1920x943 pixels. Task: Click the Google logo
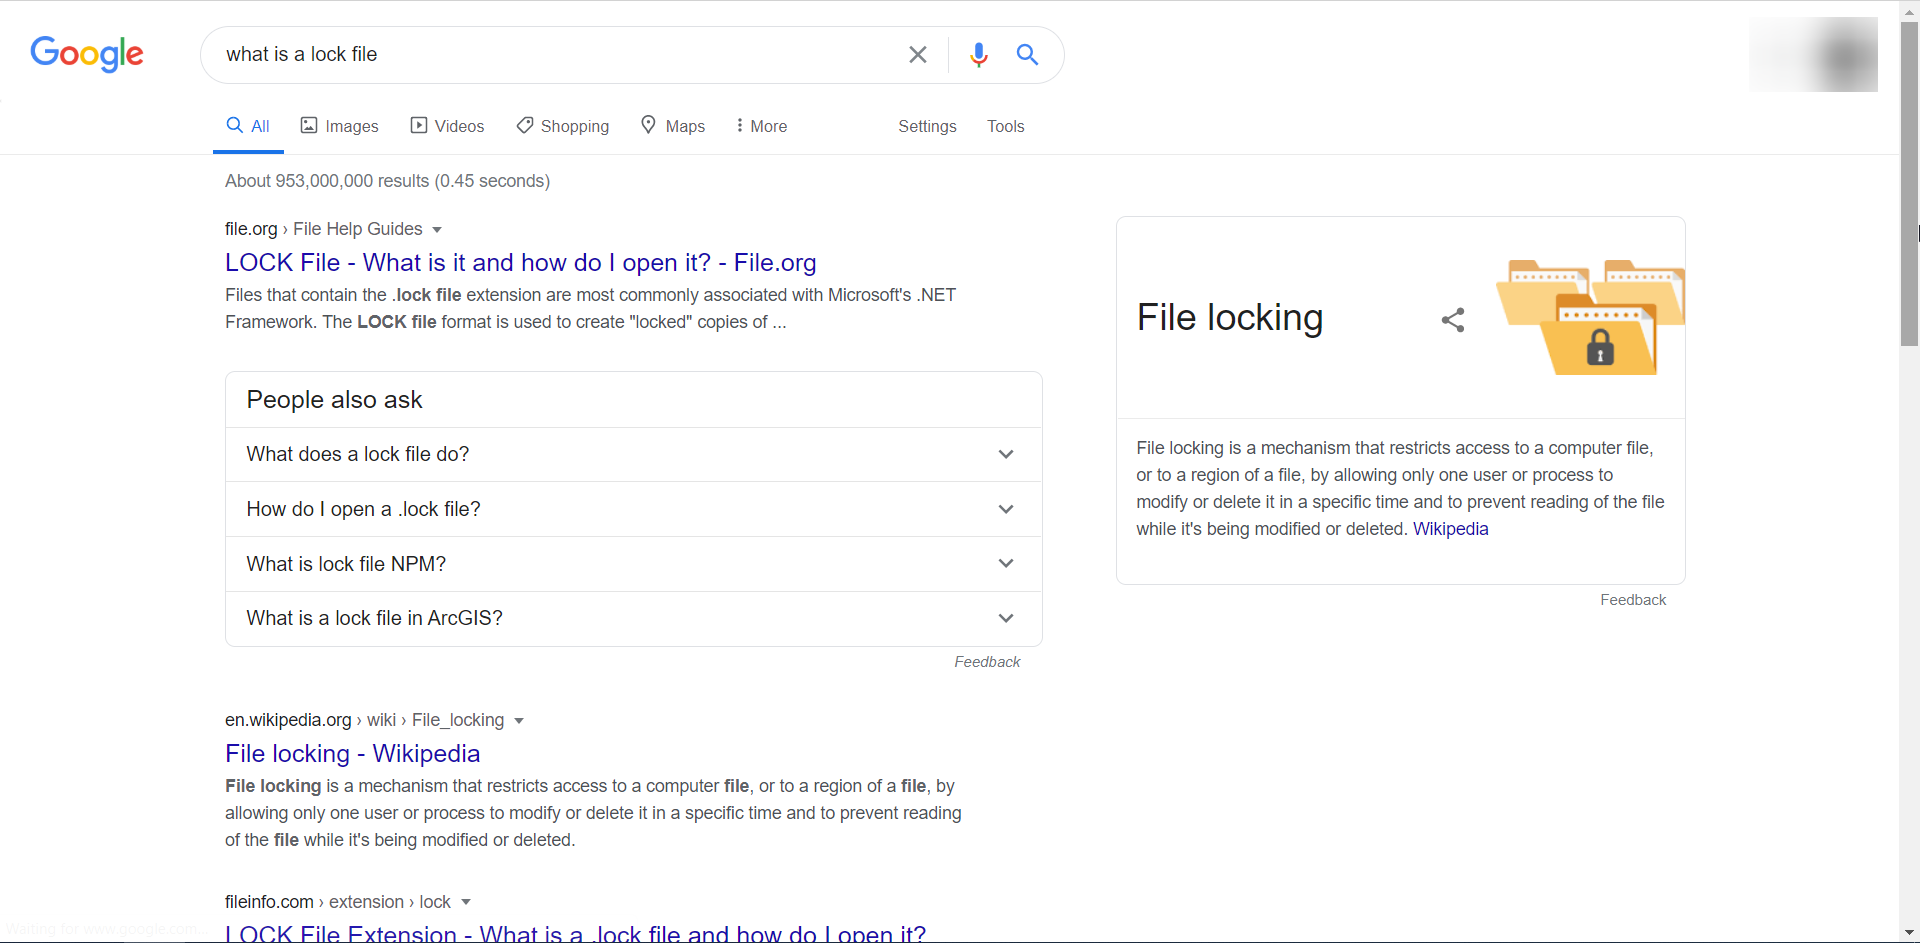coord(87,54)
